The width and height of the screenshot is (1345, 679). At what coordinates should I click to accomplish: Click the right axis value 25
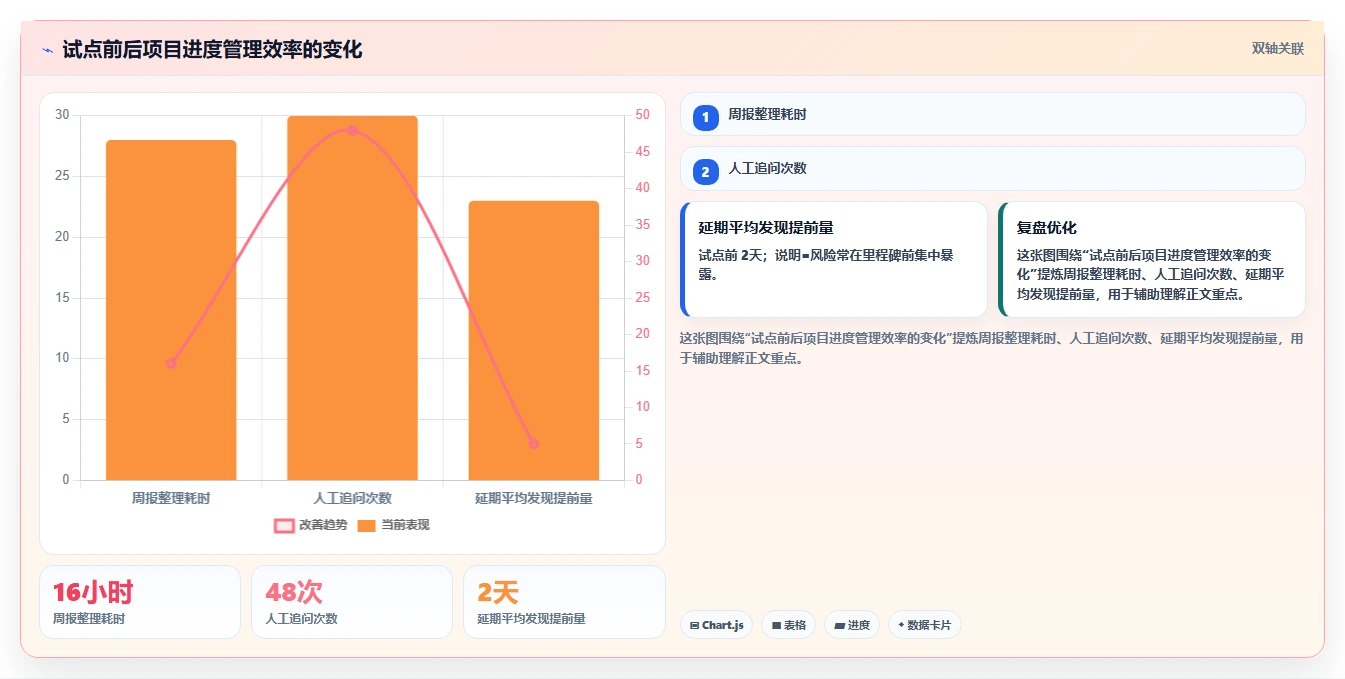click(x=642, y=298)
